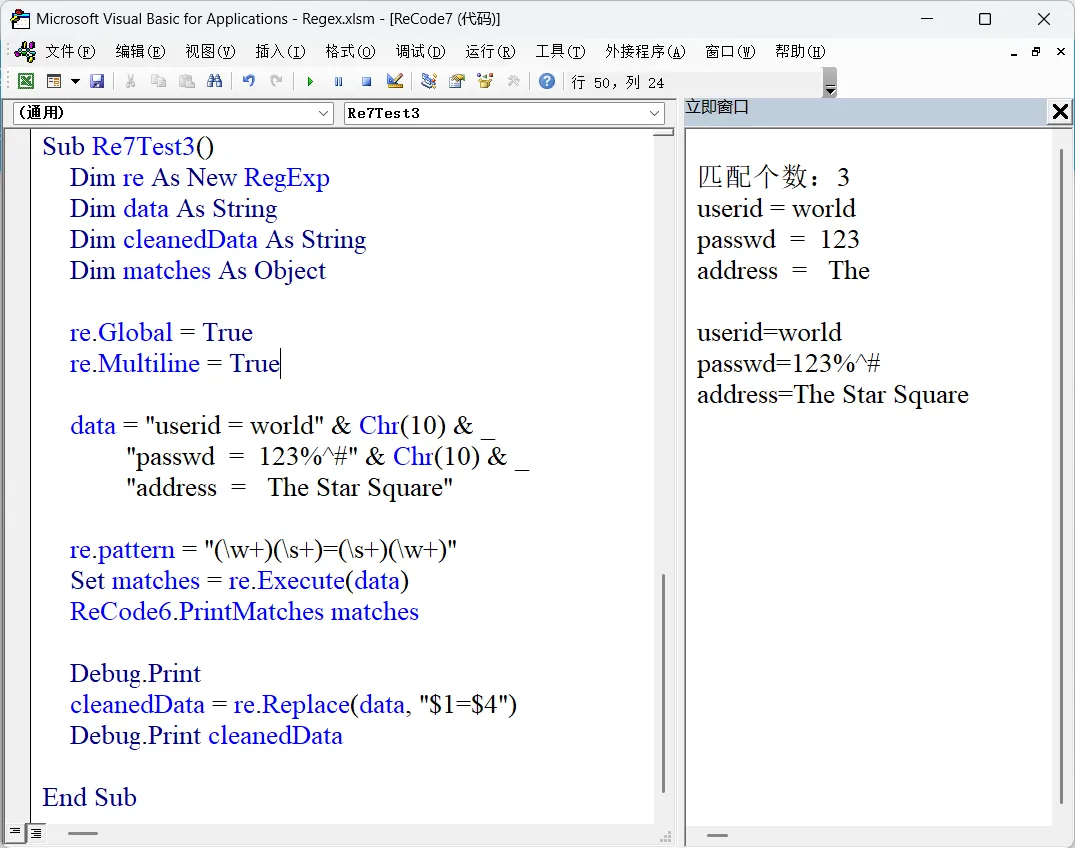Run the Sub with green play
The image size is (1075, 848).
coord(310,82)
